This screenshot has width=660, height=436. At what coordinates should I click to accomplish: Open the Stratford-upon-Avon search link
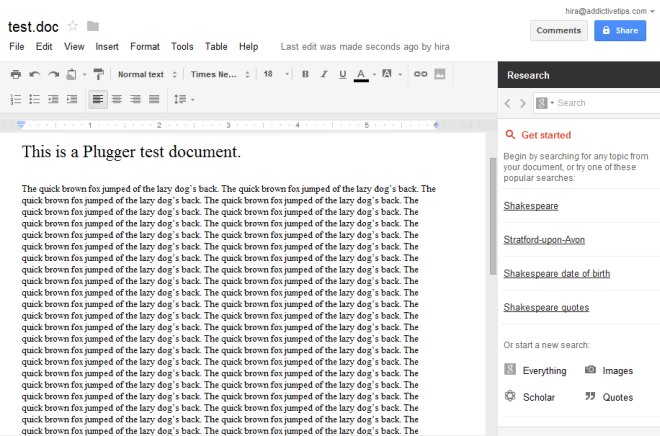[544, 240]
